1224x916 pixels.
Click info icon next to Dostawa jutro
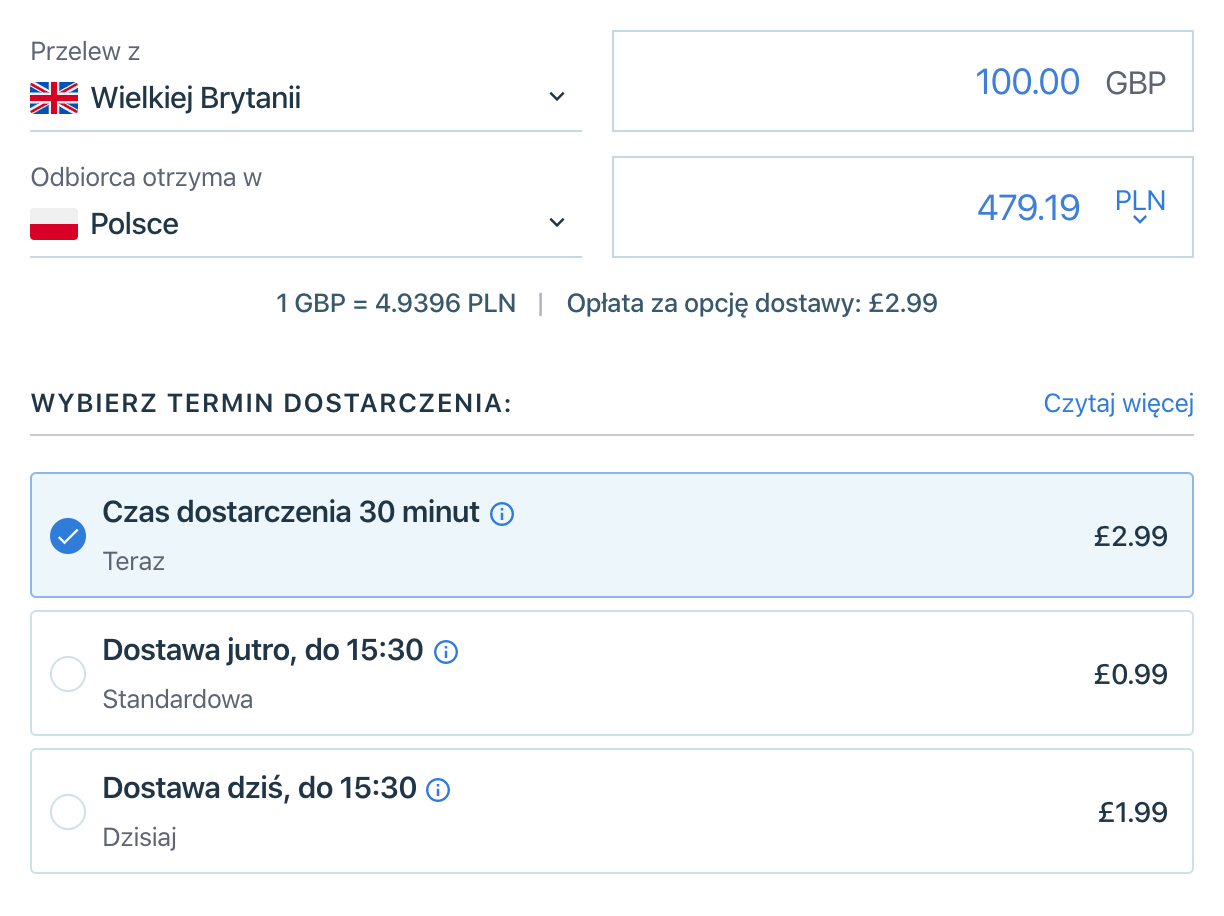[446, 652]
